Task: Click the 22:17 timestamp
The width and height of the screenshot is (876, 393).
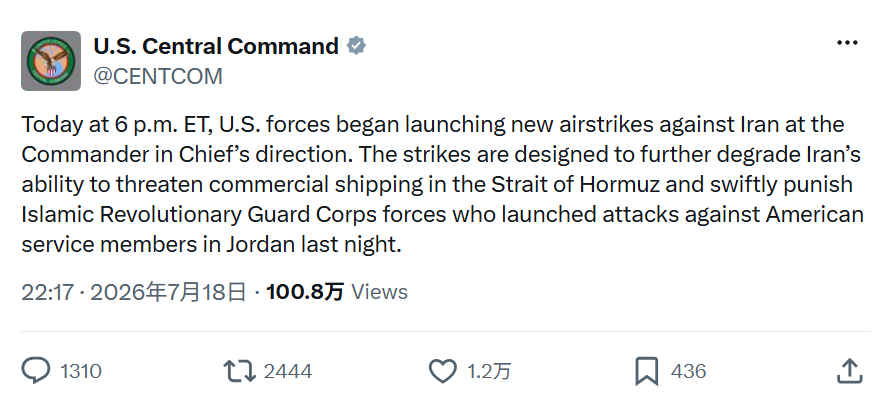Action: point(47,292)
